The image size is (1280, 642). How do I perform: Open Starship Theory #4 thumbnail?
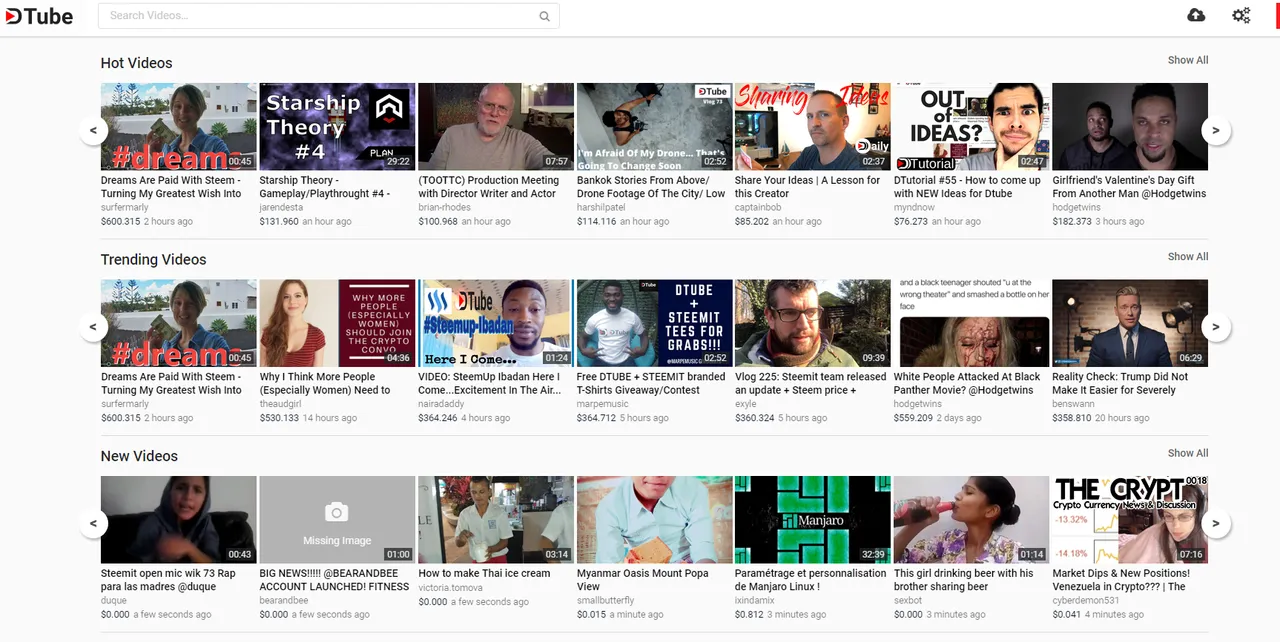[x=337, y=127]
